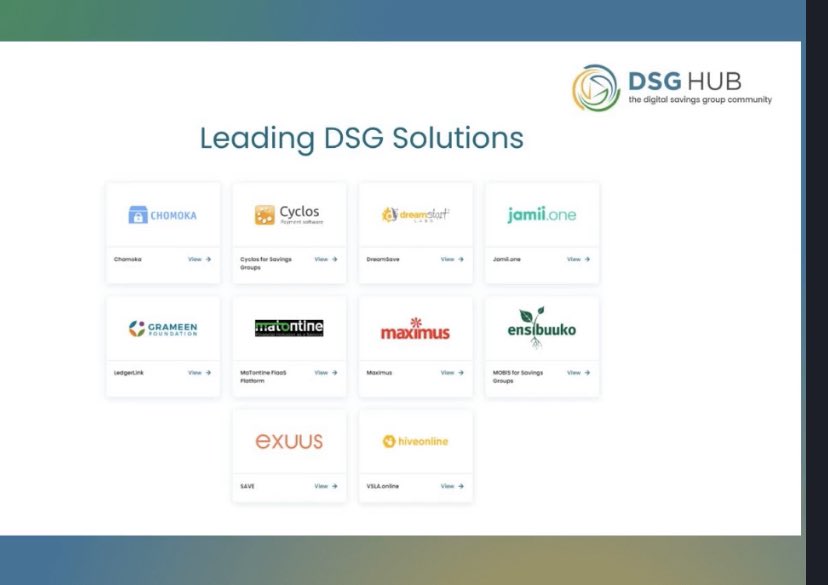The height and width of the screenshot is (585, 828).
Task: Select the hiveonline logo
Action: point(415,441)
